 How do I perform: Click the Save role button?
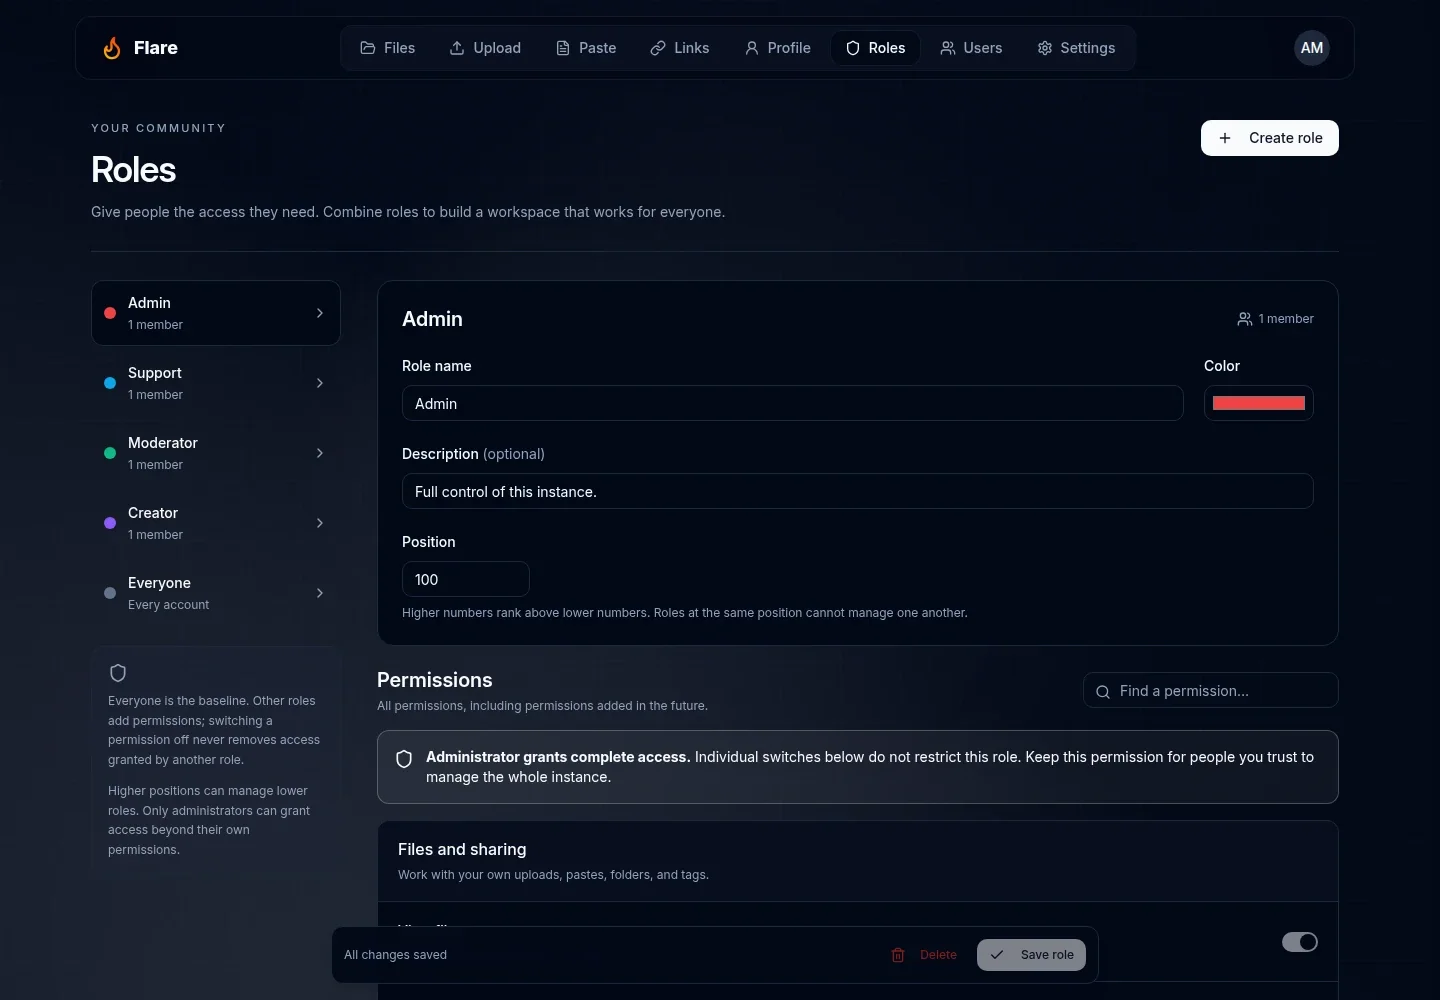(x=1031, y=955)
